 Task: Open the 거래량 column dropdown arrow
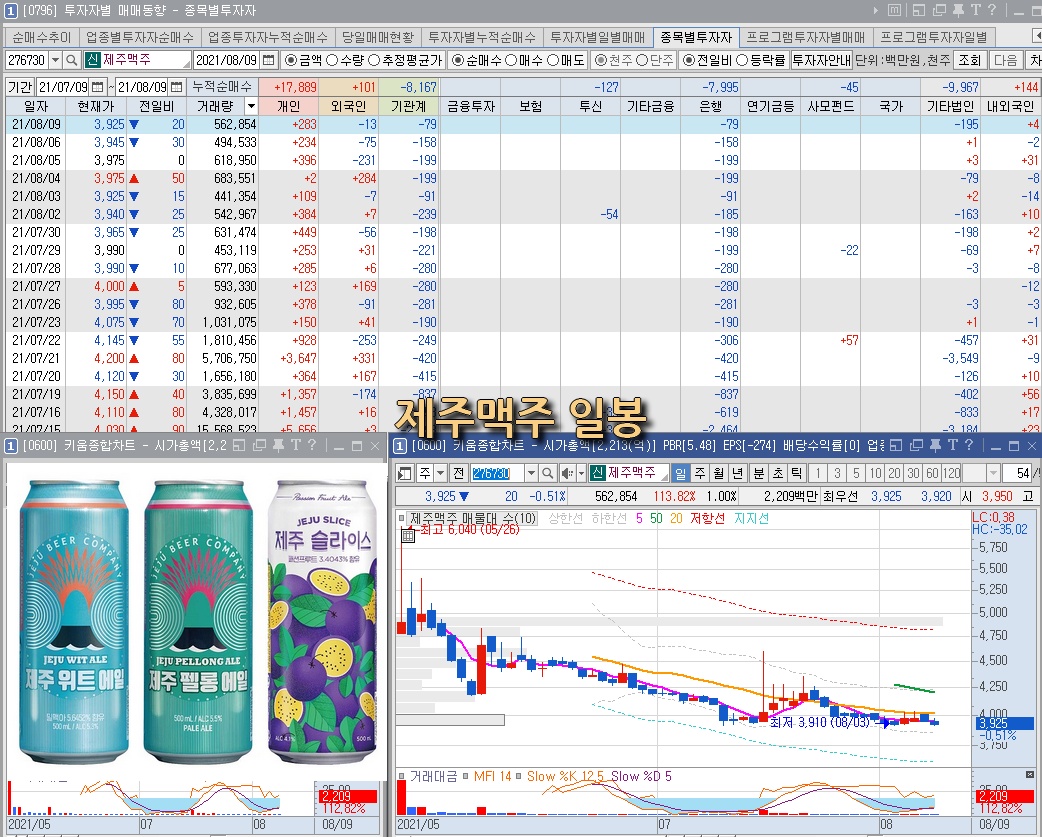(251, 106)
